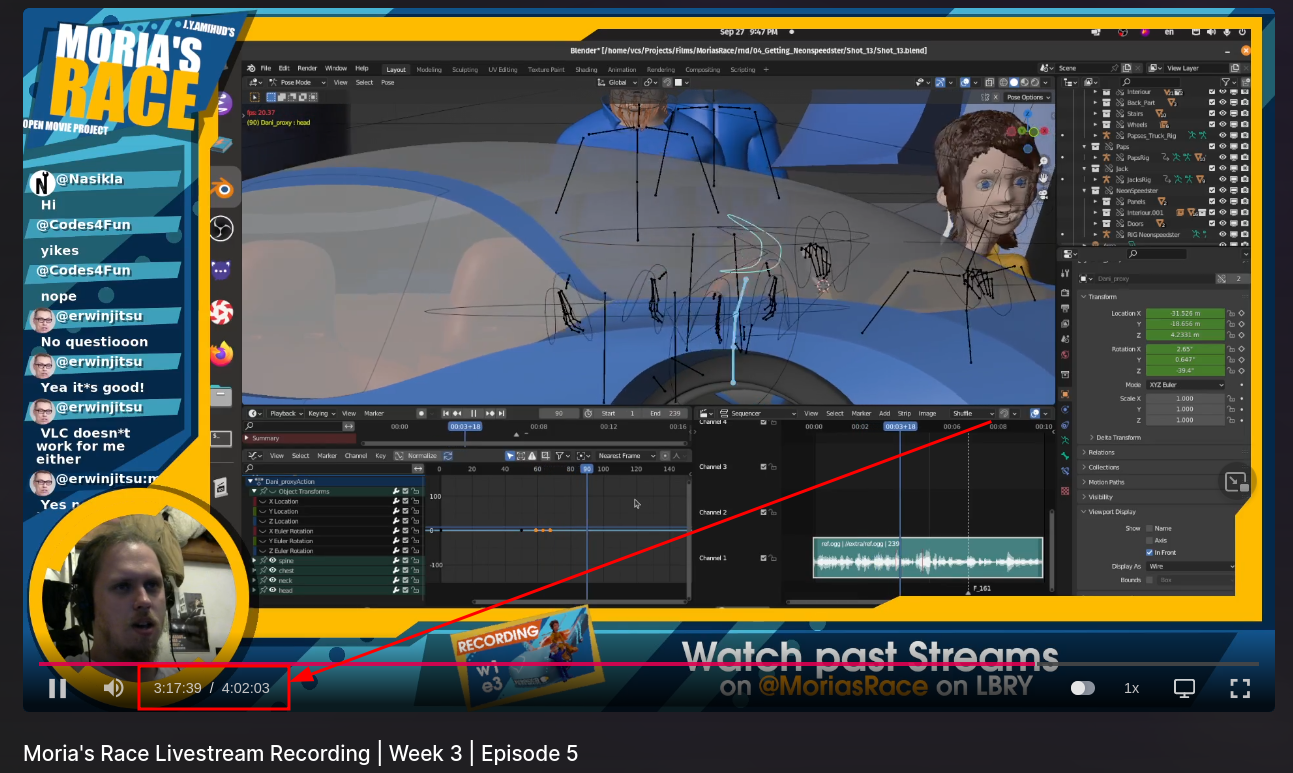Enable the Axis checkbox in Viewport Display
The image size is (1293, 773).
tap(1149, 540)
